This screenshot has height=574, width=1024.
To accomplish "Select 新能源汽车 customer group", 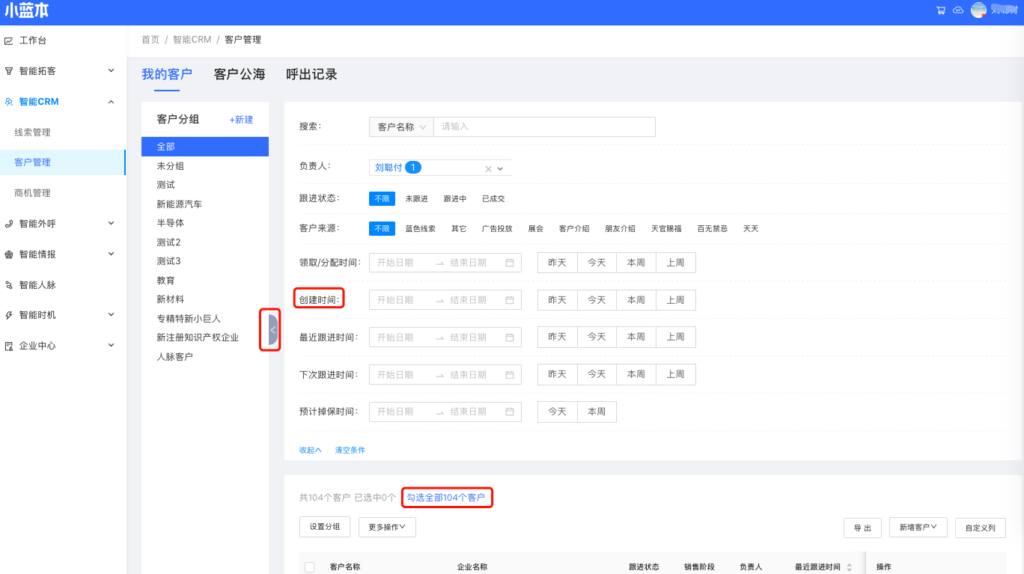I will (179, 204).
